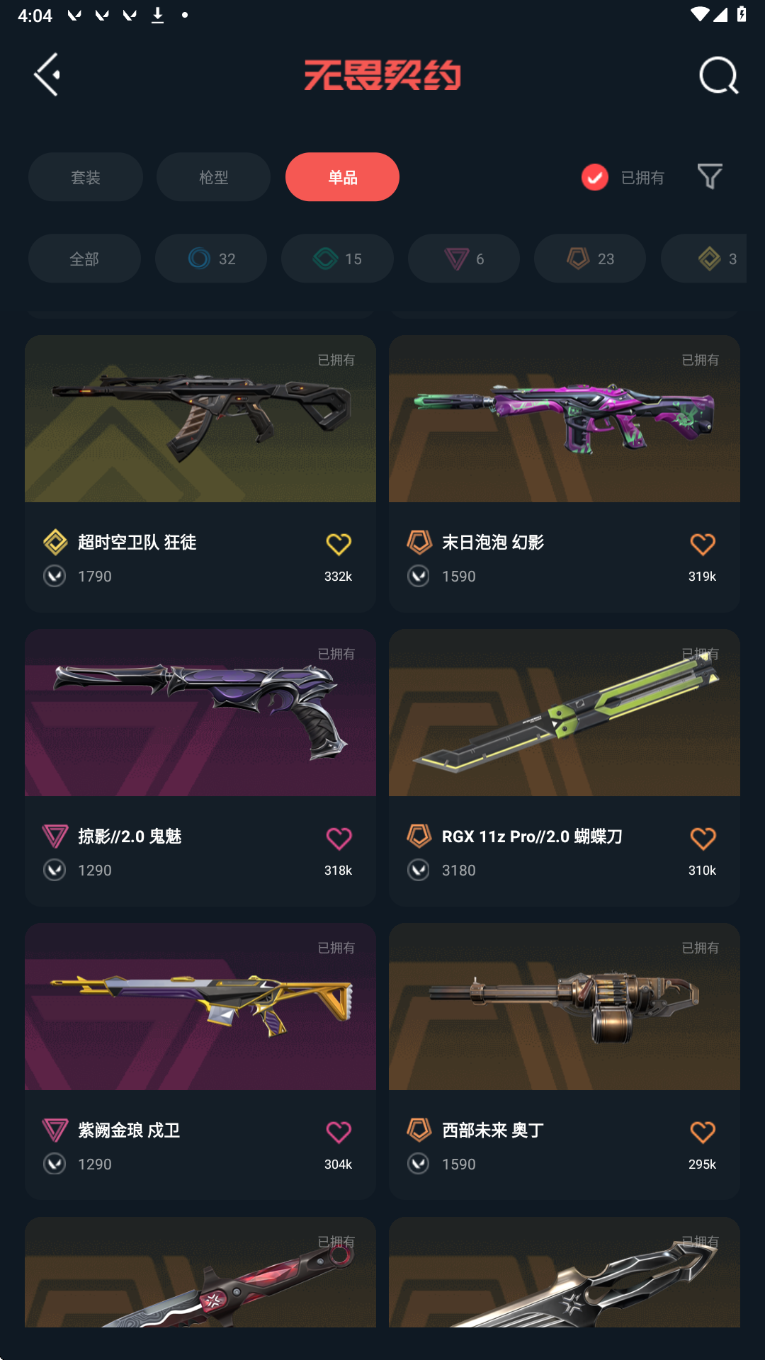
Task: Filter by 全部 all rarities
Action: pos(84,259)
